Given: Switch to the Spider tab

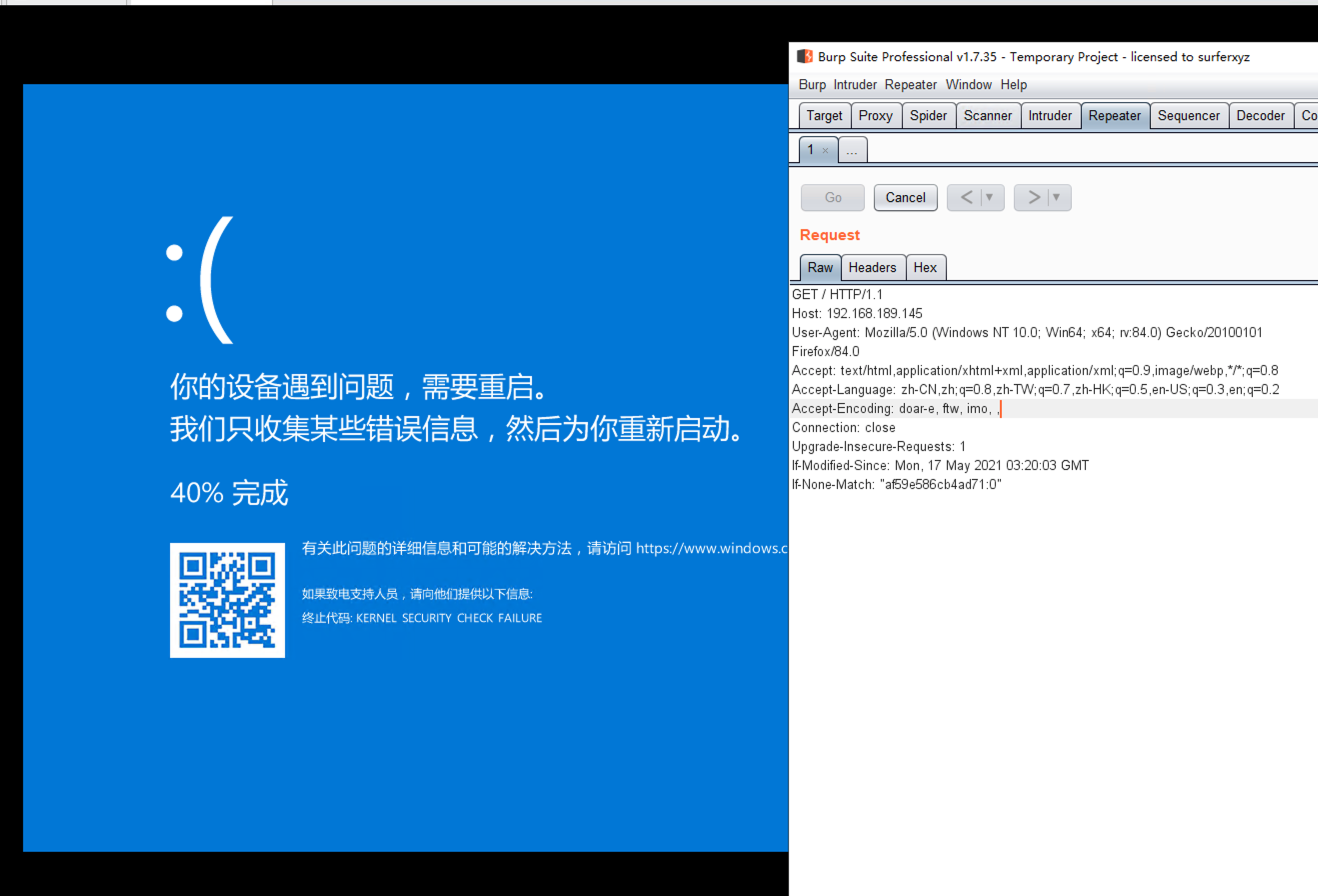Looking at the screenshot, I should 928,116.
